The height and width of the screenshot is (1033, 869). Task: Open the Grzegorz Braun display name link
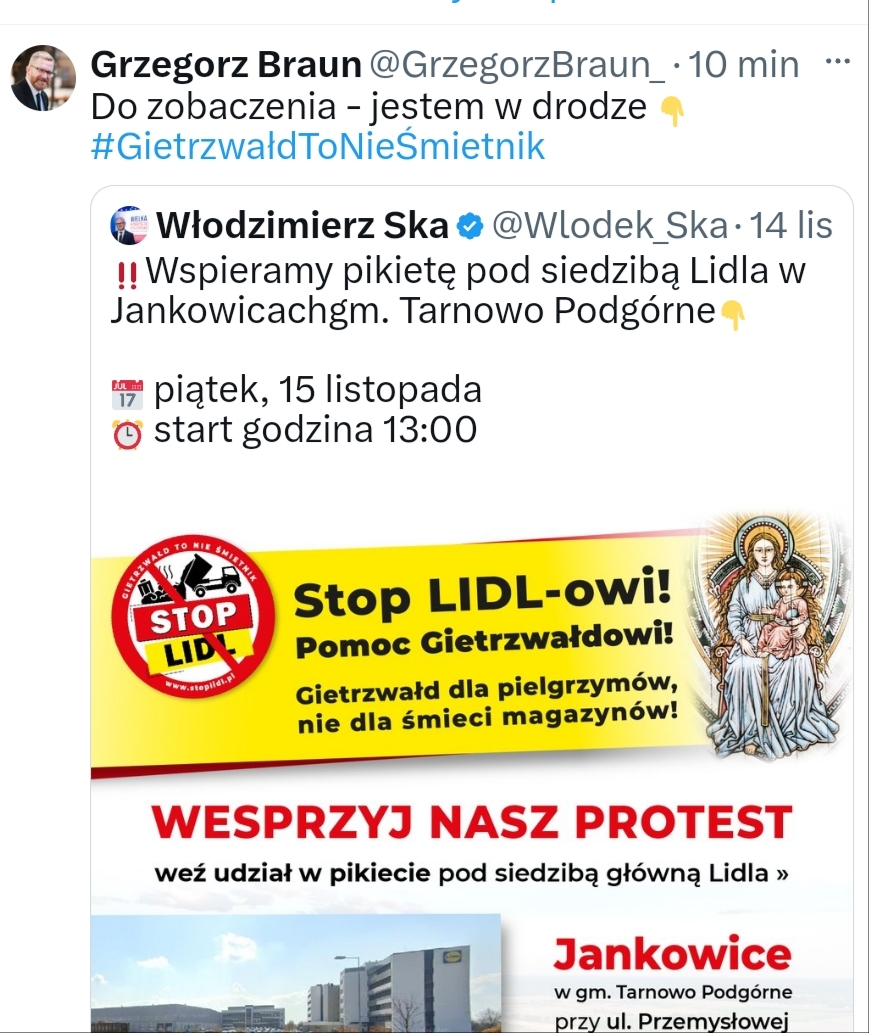pos(226,65)
